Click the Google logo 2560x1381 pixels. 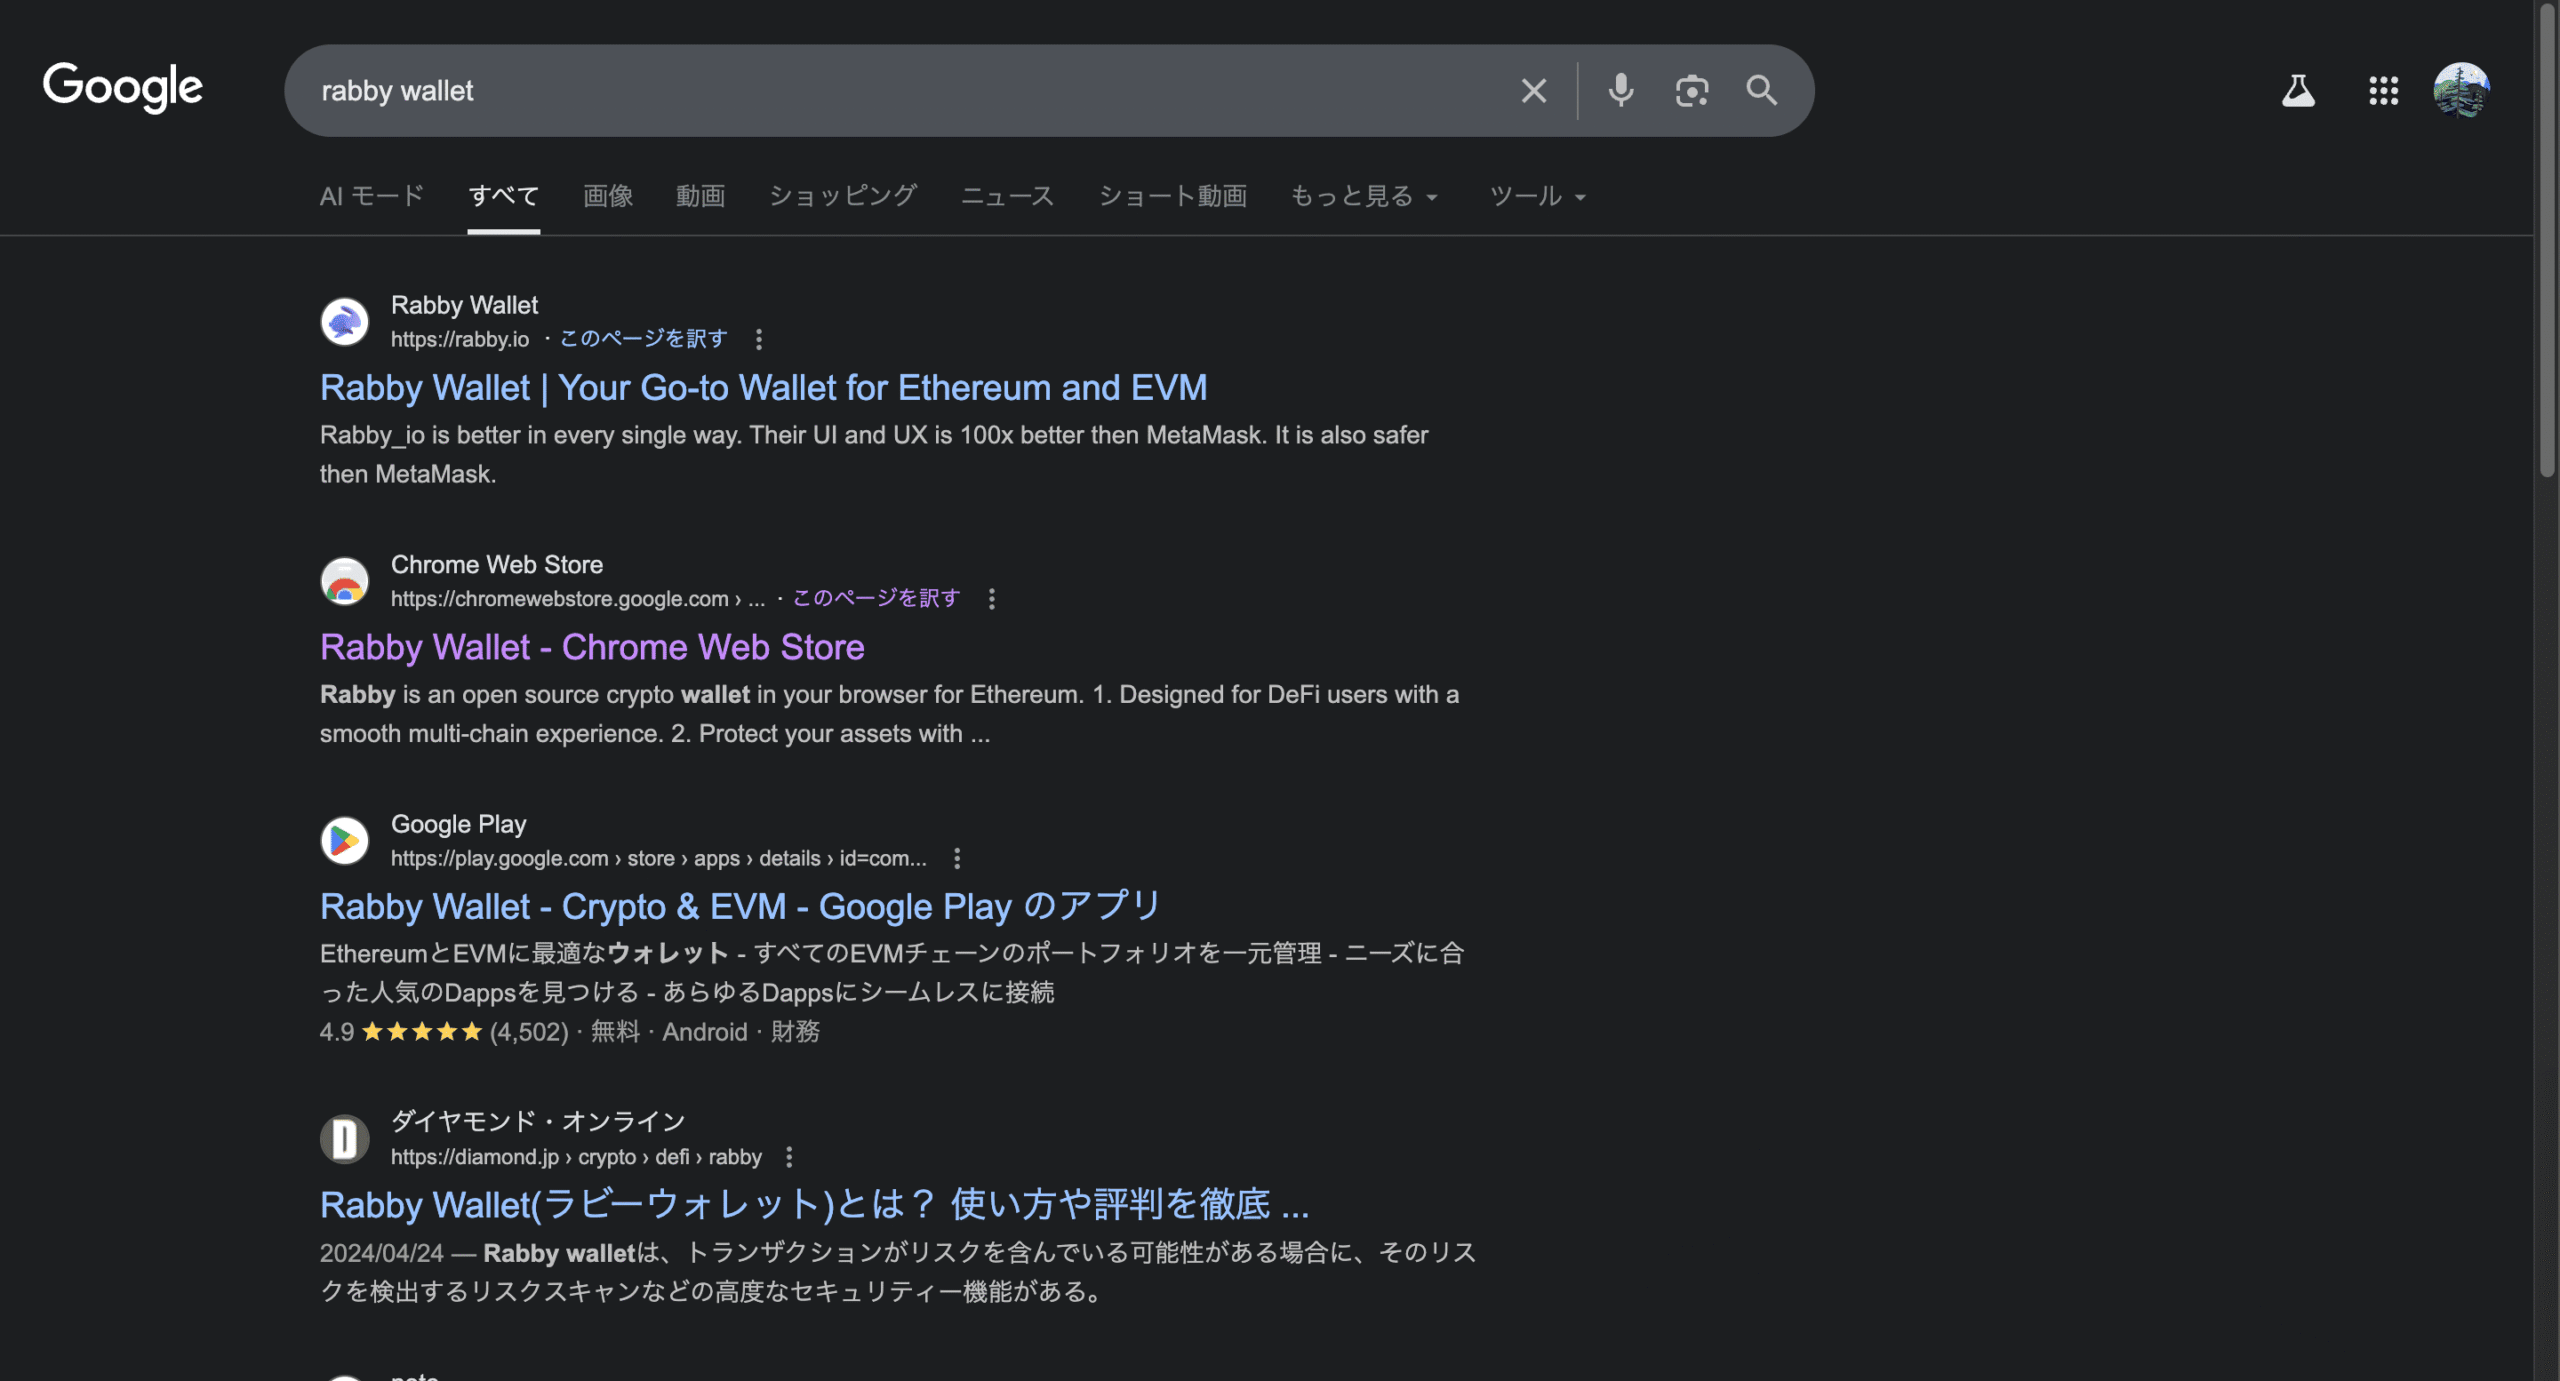[123, 88]
